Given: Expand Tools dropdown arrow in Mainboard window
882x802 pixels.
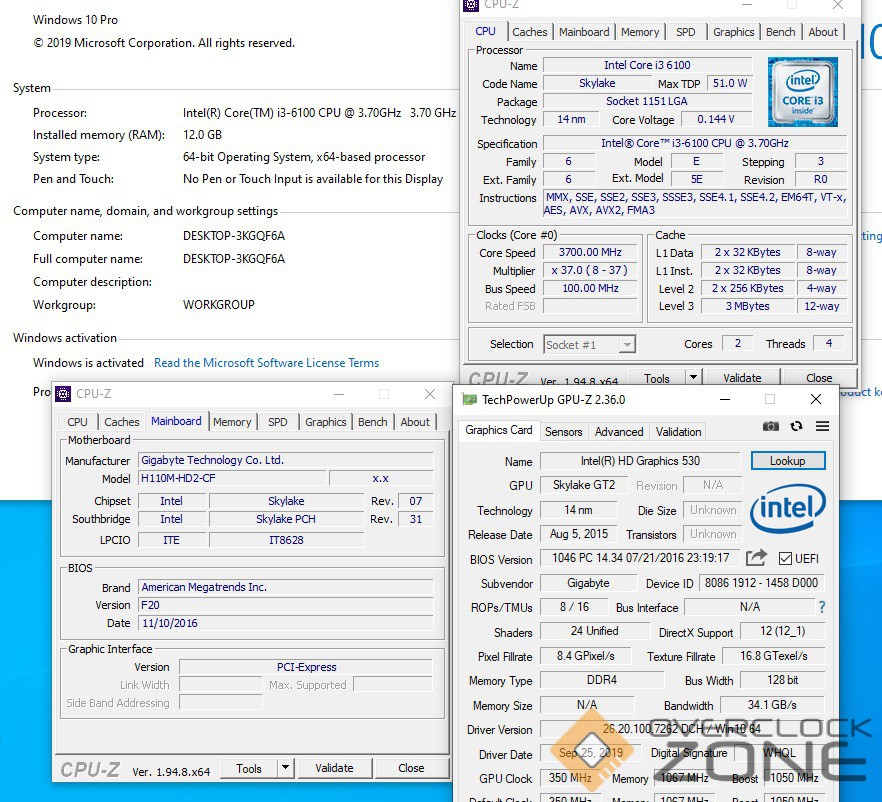Looking at the screenshot, I should [285, 768].
